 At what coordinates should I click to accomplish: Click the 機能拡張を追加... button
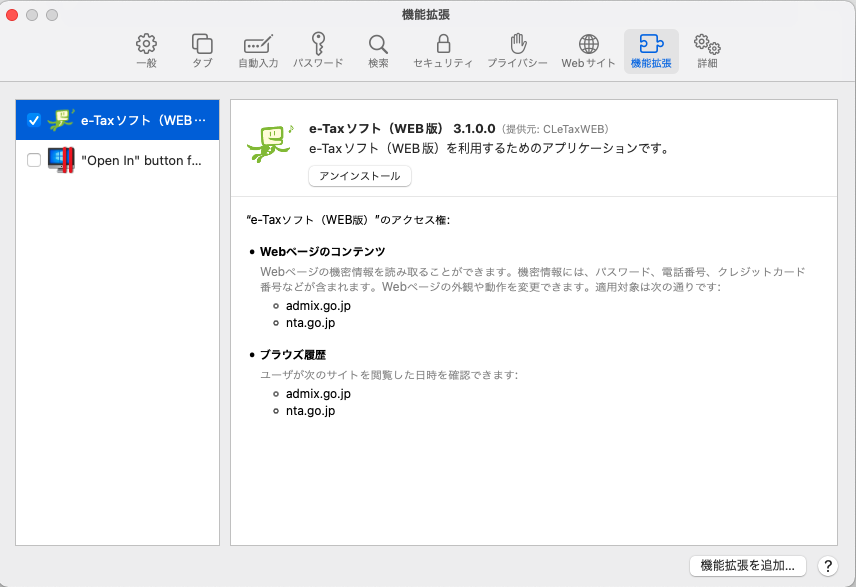tap(747, 566)
